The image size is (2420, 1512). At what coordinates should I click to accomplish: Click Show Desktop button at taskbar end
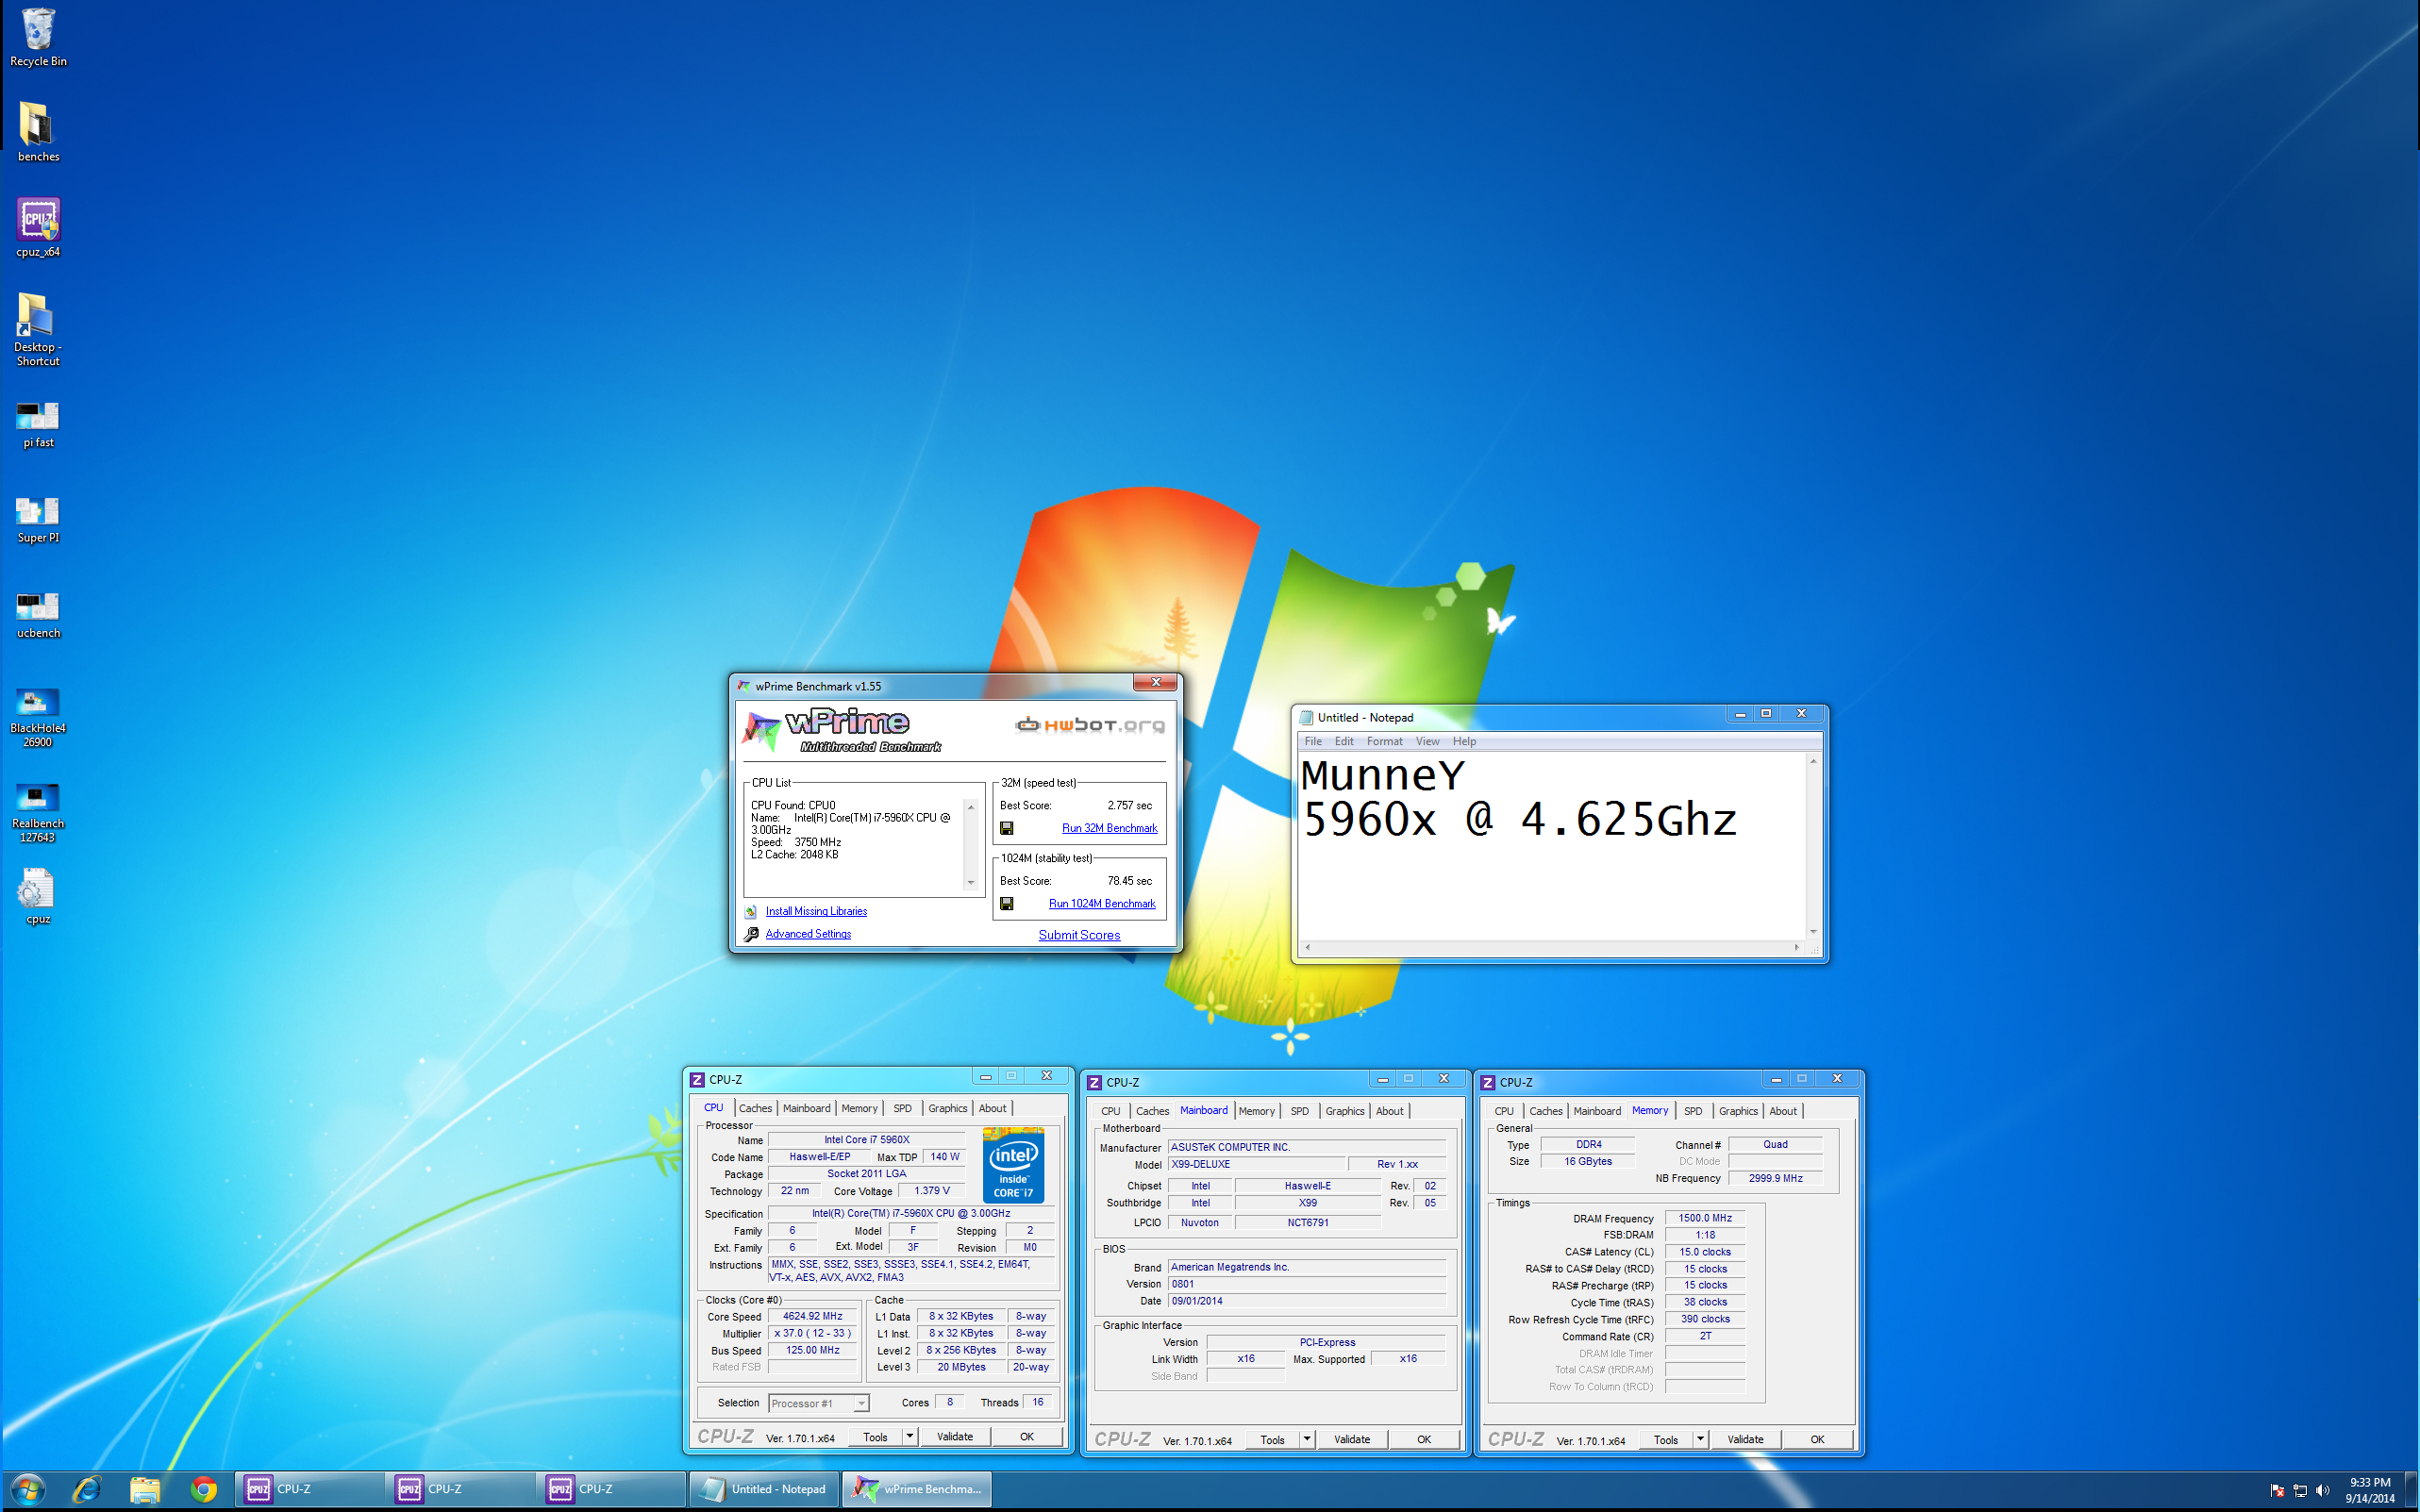[x=2412, y=1490]
